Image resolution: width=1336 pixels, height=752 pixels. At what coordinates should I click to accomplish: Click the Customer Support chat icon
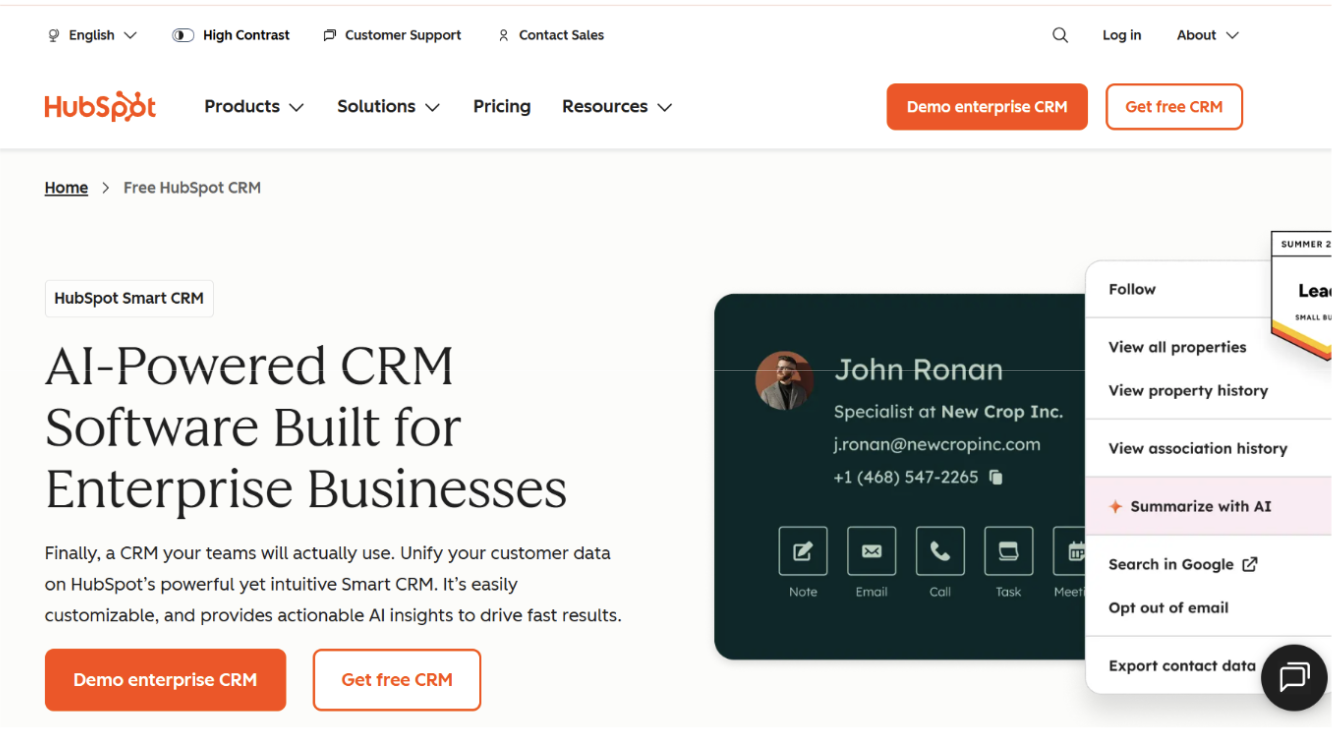pos(330,35)
